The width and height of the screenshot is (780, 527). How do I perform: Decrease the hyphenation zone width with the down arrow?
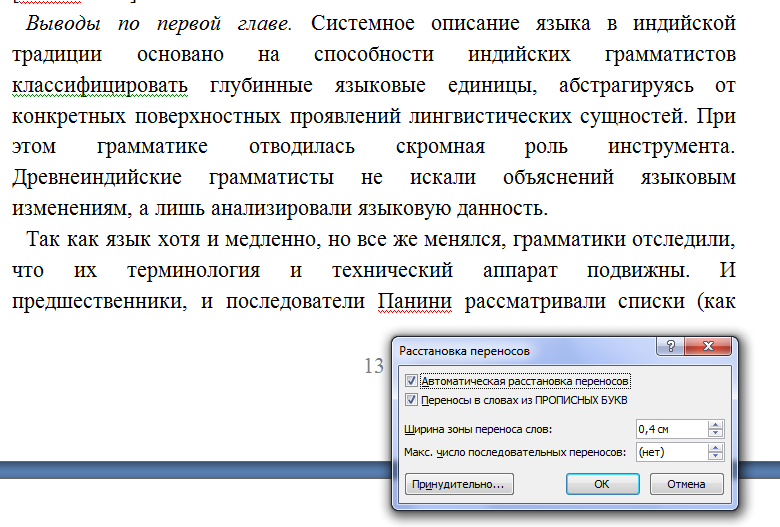point(715,433)
